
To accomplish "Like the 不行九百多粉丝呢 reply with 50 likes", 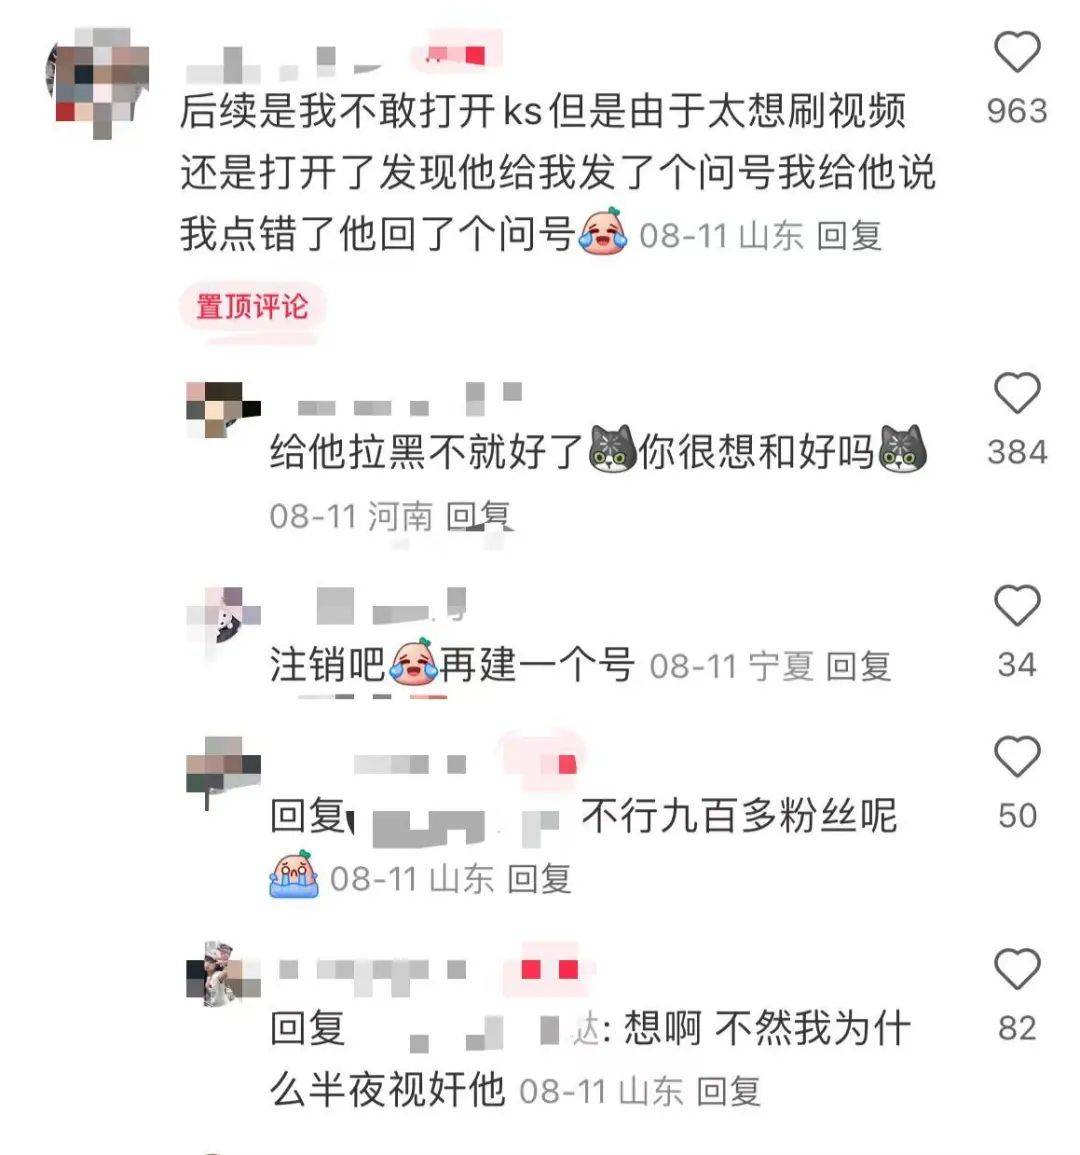I will tap(1017, 756).
